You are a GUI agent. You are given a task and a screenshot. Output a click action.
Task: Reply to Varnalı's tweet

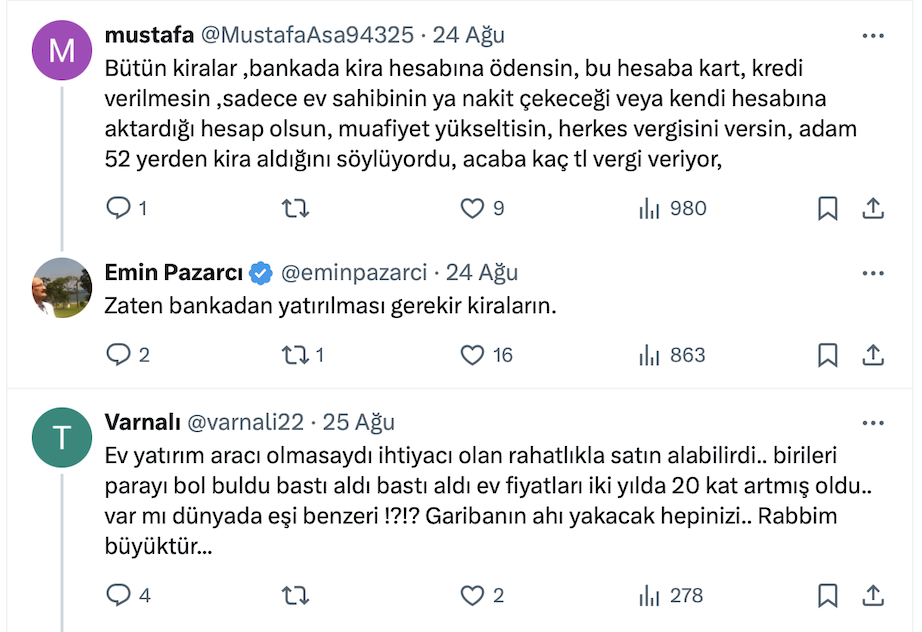[119, 595]
